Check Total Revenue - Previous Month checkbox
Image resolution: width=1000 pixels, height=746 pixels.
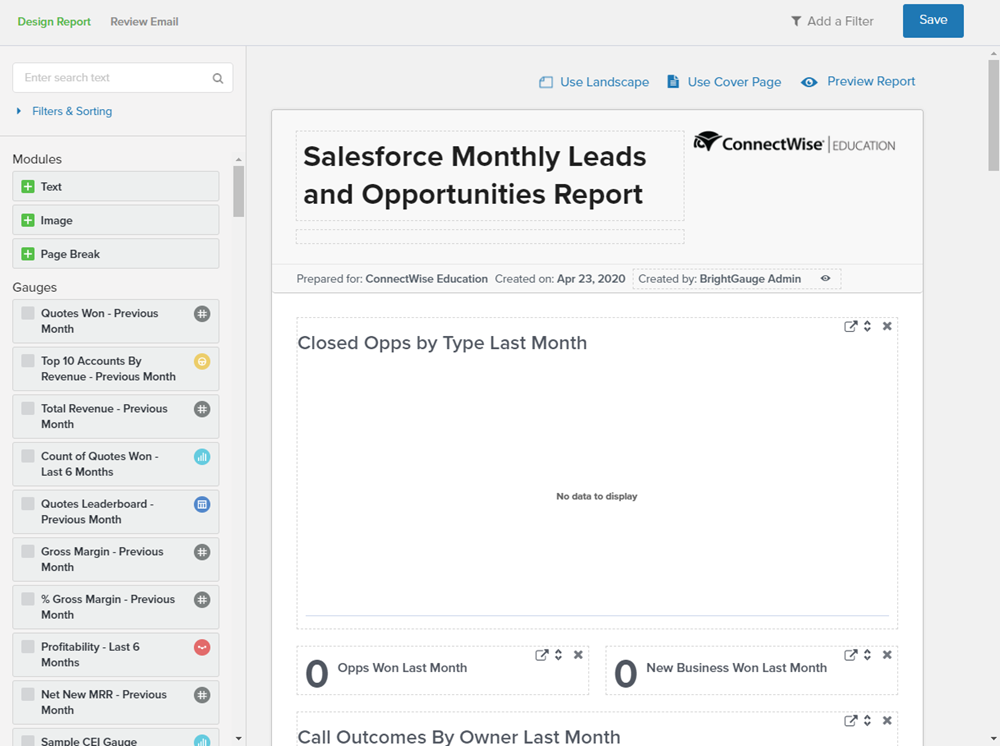[x=28, y=409]
